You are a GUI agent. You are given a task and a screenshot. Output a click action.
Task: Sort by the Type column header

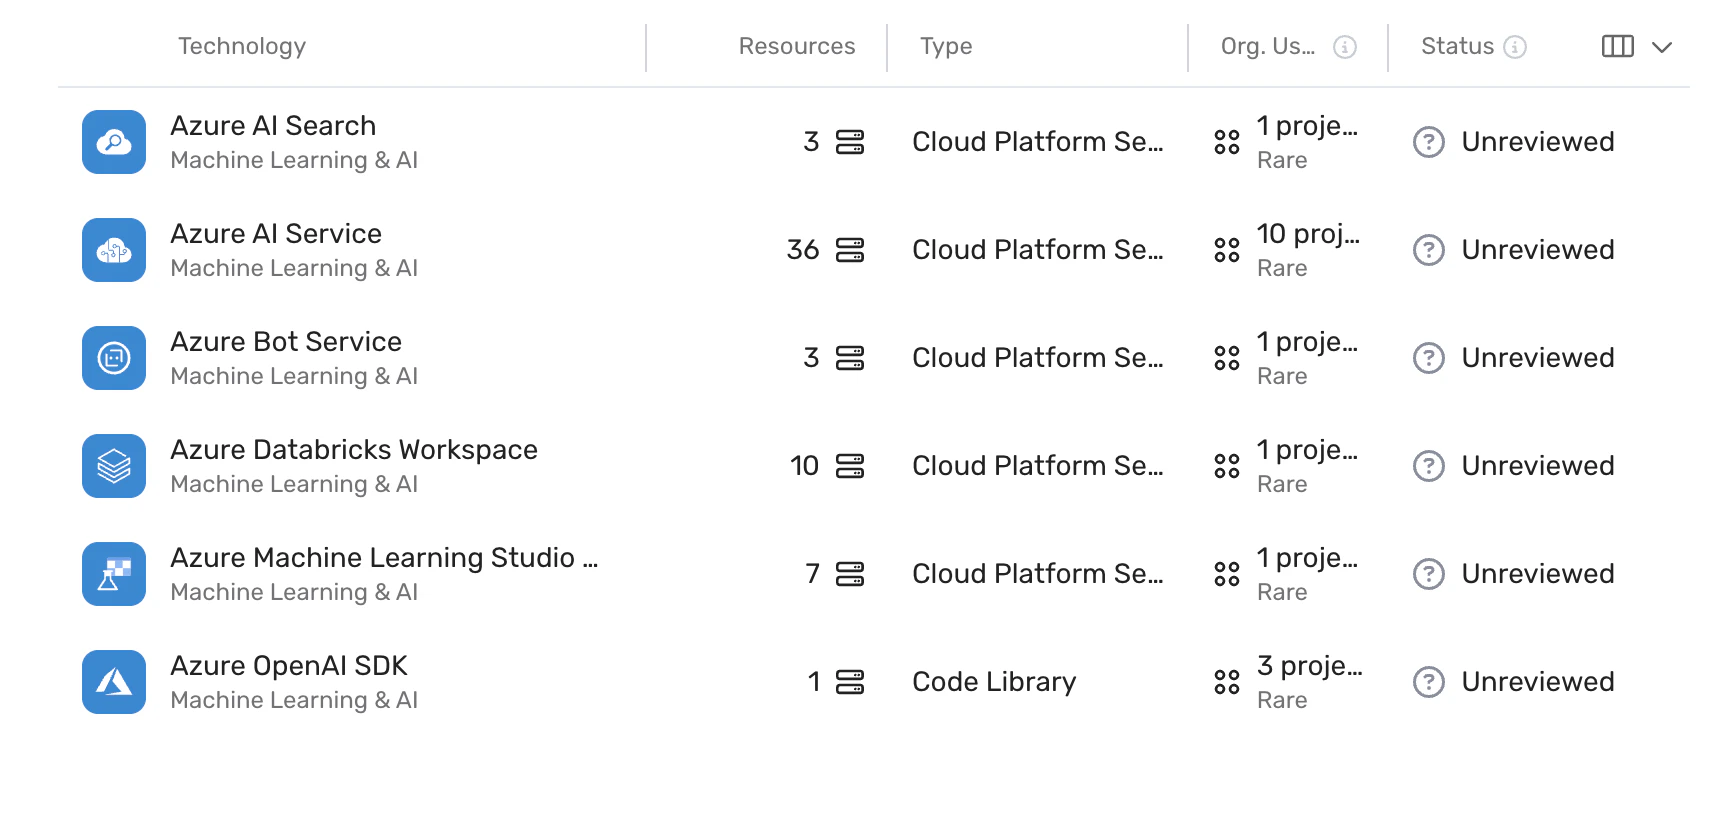(946, 46)
